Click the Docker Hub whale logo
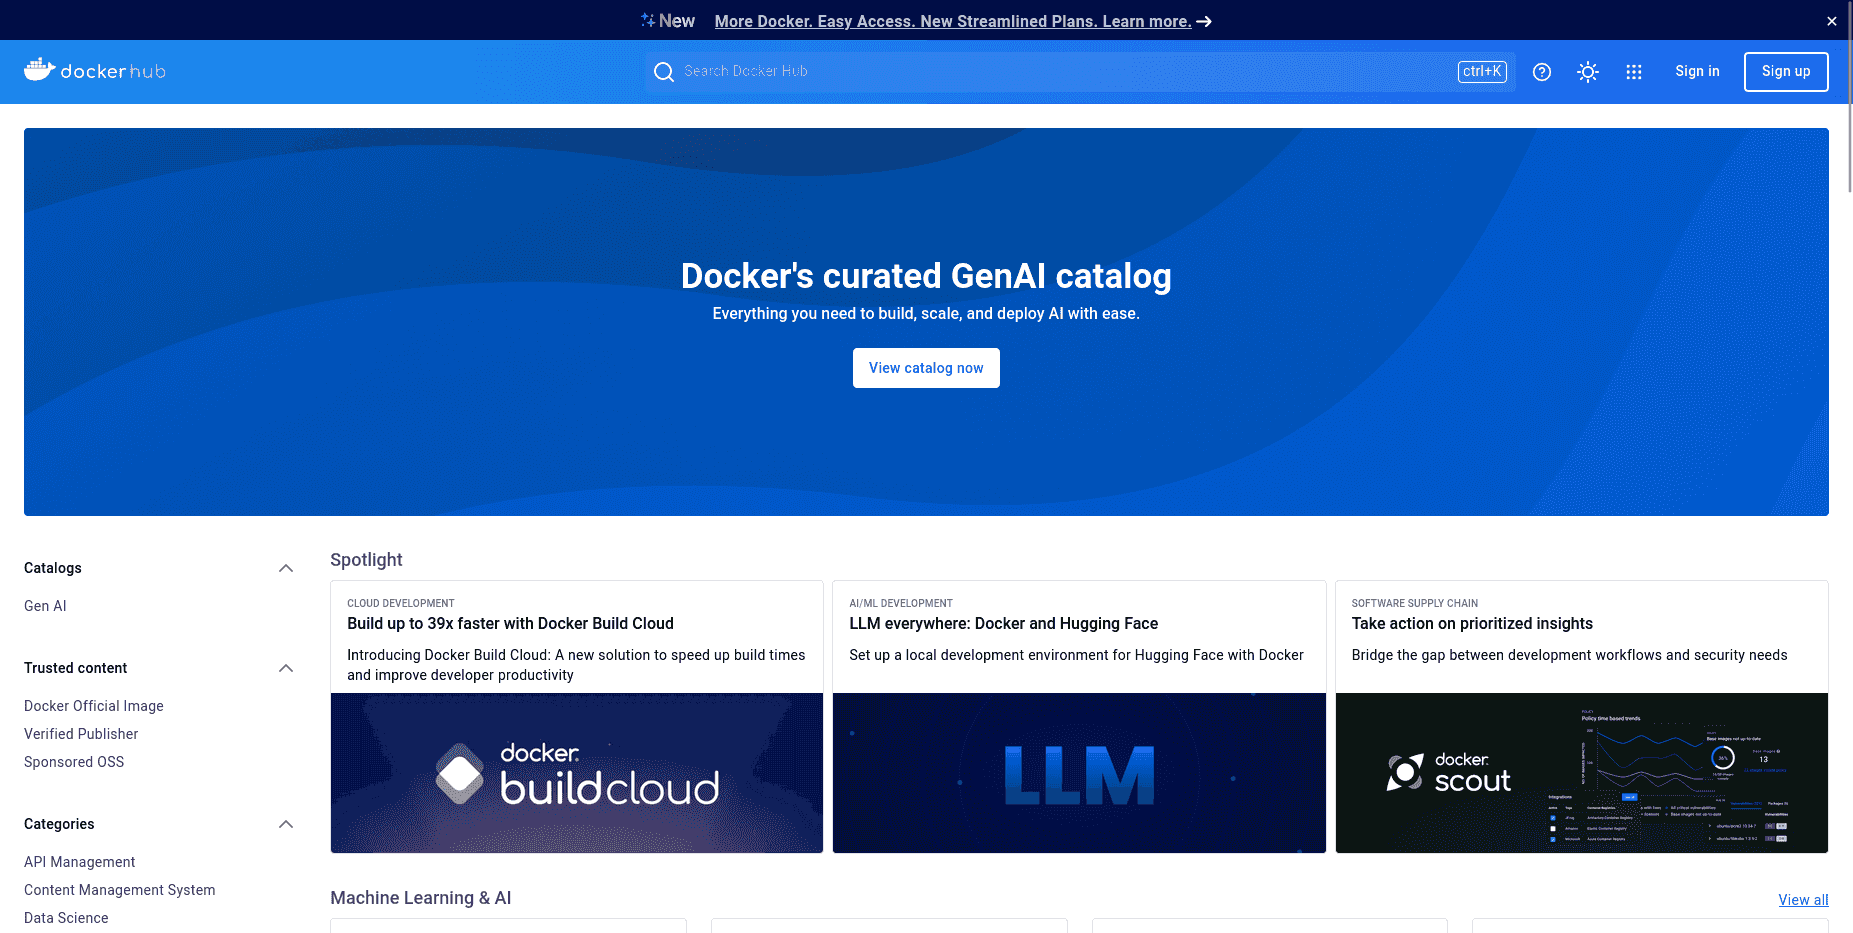This screenshot has width=1853, height=933. 95,71
